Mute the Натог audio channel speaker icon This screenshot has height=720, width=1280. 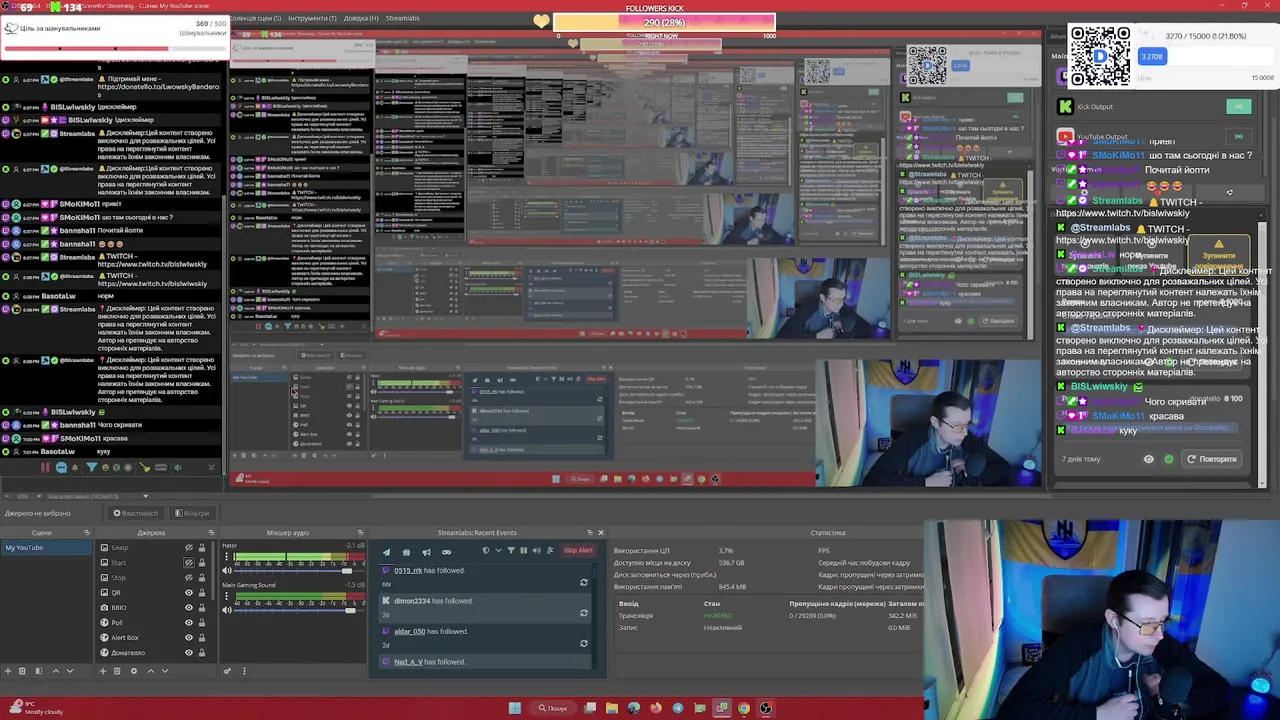tap(227, 571)
